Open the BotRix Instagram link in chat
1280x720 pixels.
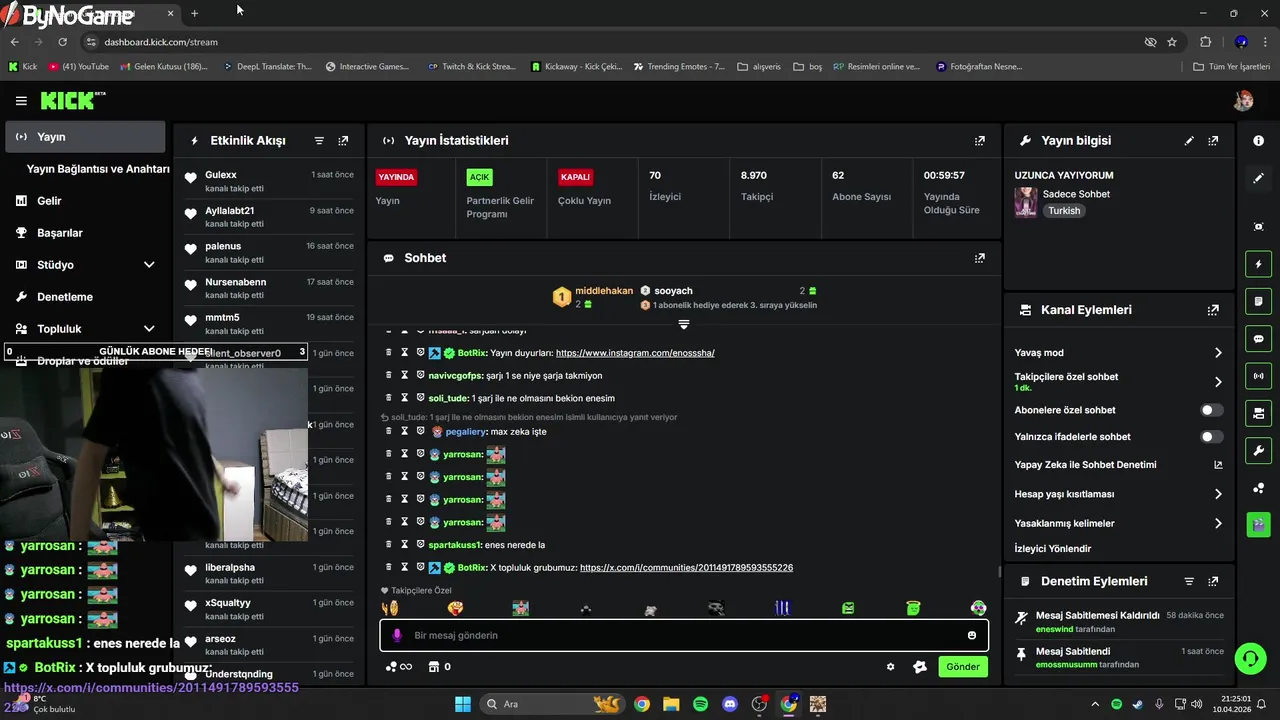pyautogui.click(x=635, y=353)
